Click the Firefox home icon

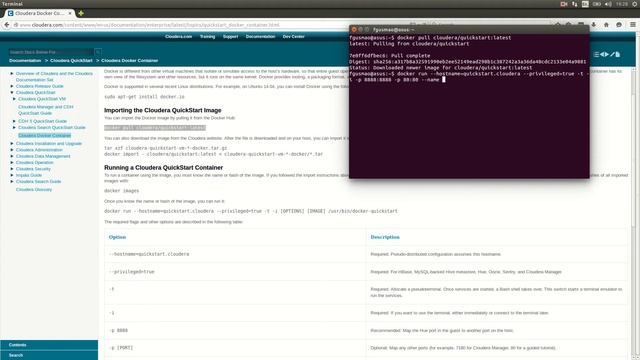tap(606, 25)
